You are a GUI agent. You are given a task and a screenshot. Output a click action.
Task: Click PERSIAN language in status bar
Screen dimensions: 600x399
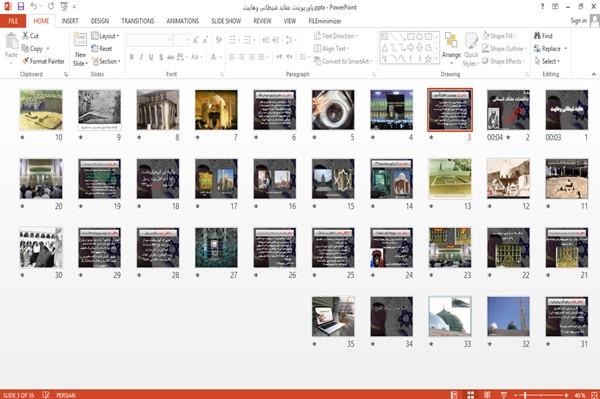tap(66, 395)
